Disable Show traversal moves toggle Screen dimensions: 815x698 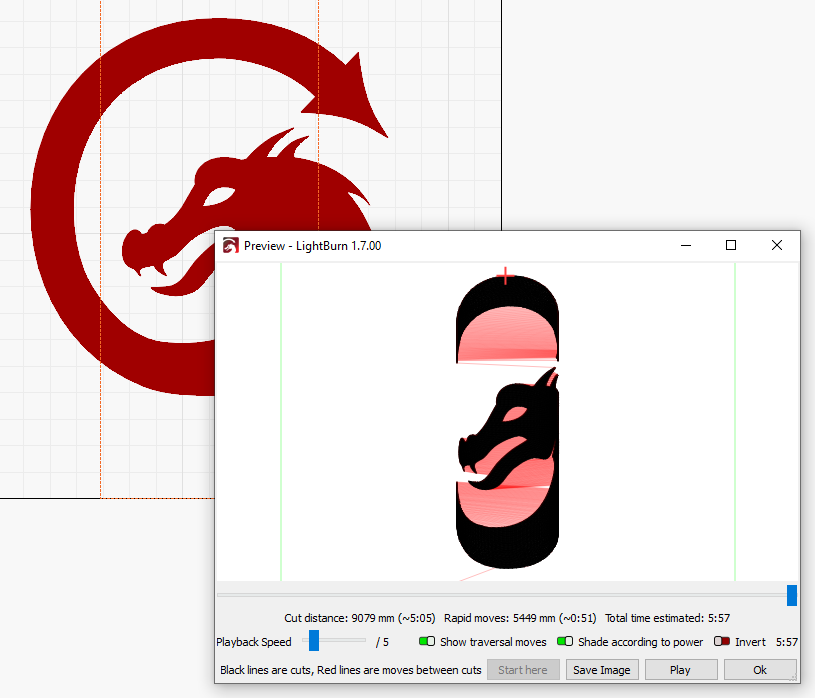[x=427, y=642]
